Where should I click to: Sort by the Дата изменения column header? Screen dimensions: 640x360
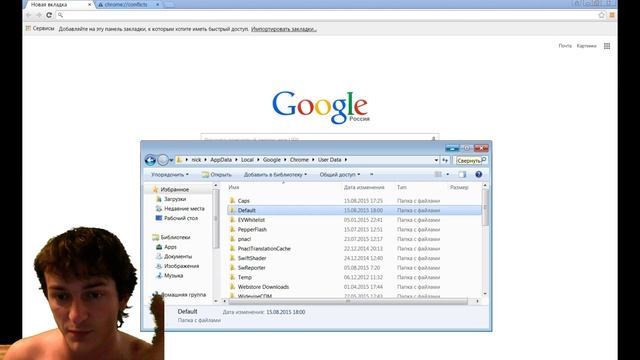tap(364, 187)
